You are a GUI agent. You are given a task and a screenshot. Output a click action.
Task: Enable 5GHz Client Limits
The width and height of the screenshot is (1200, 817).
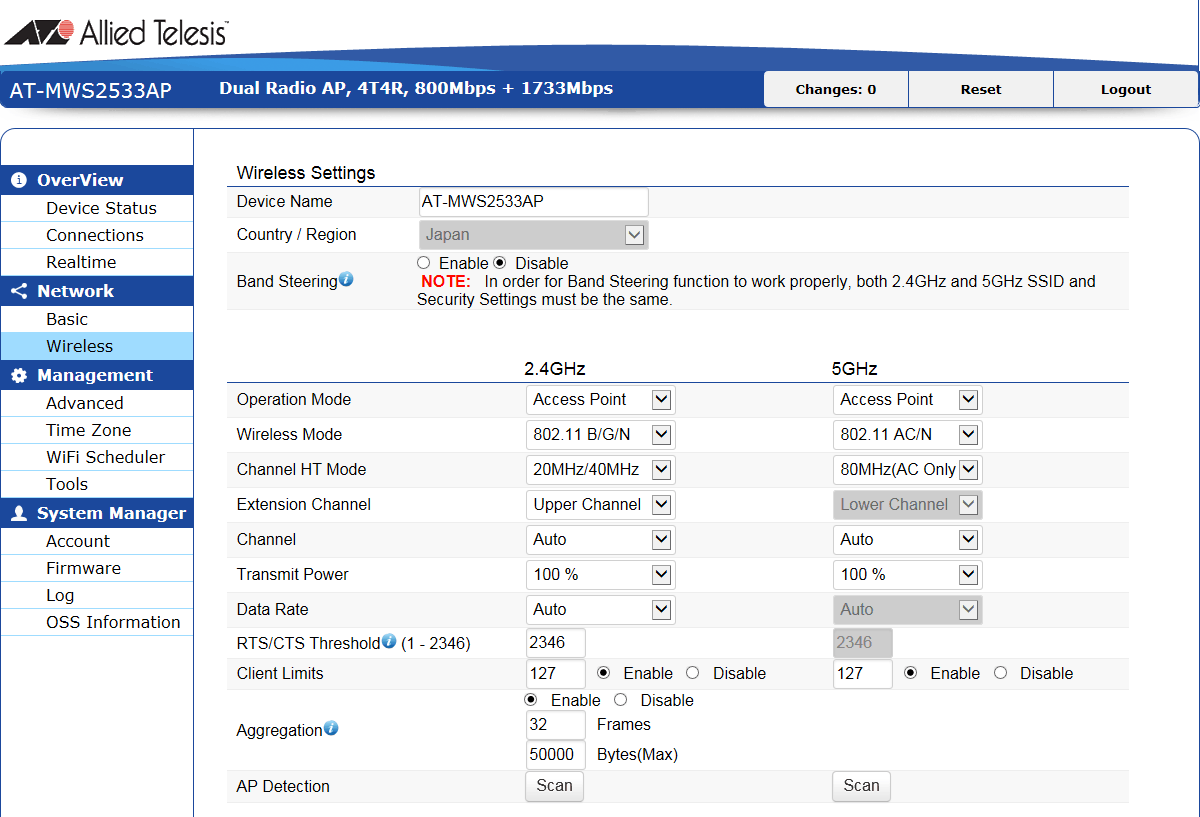pyautogui.click(x=911, y=673)
